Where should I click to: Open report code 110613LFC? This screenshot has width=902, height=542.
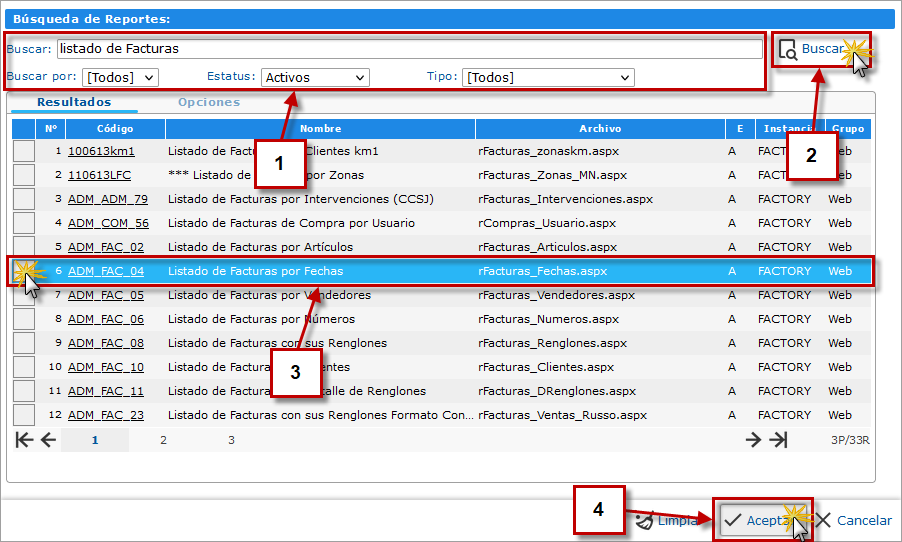pos(100,175)
